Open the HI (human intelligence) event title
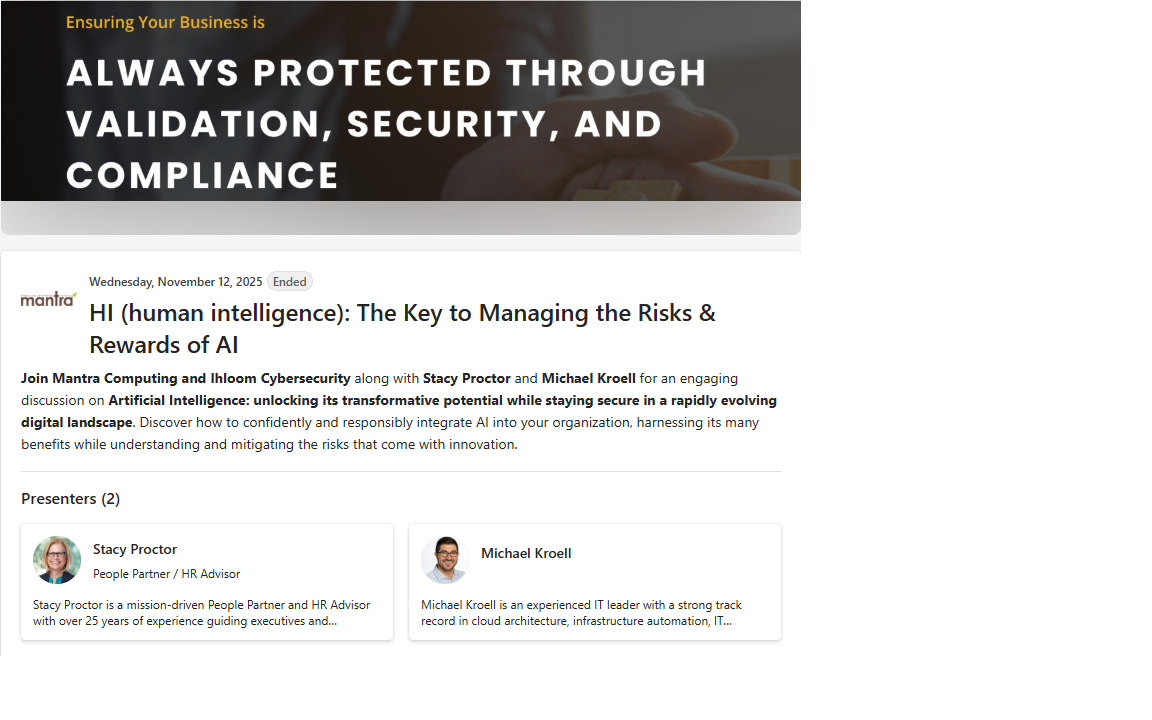Screen dimensions: 1152x720 [x=402, y=328]
